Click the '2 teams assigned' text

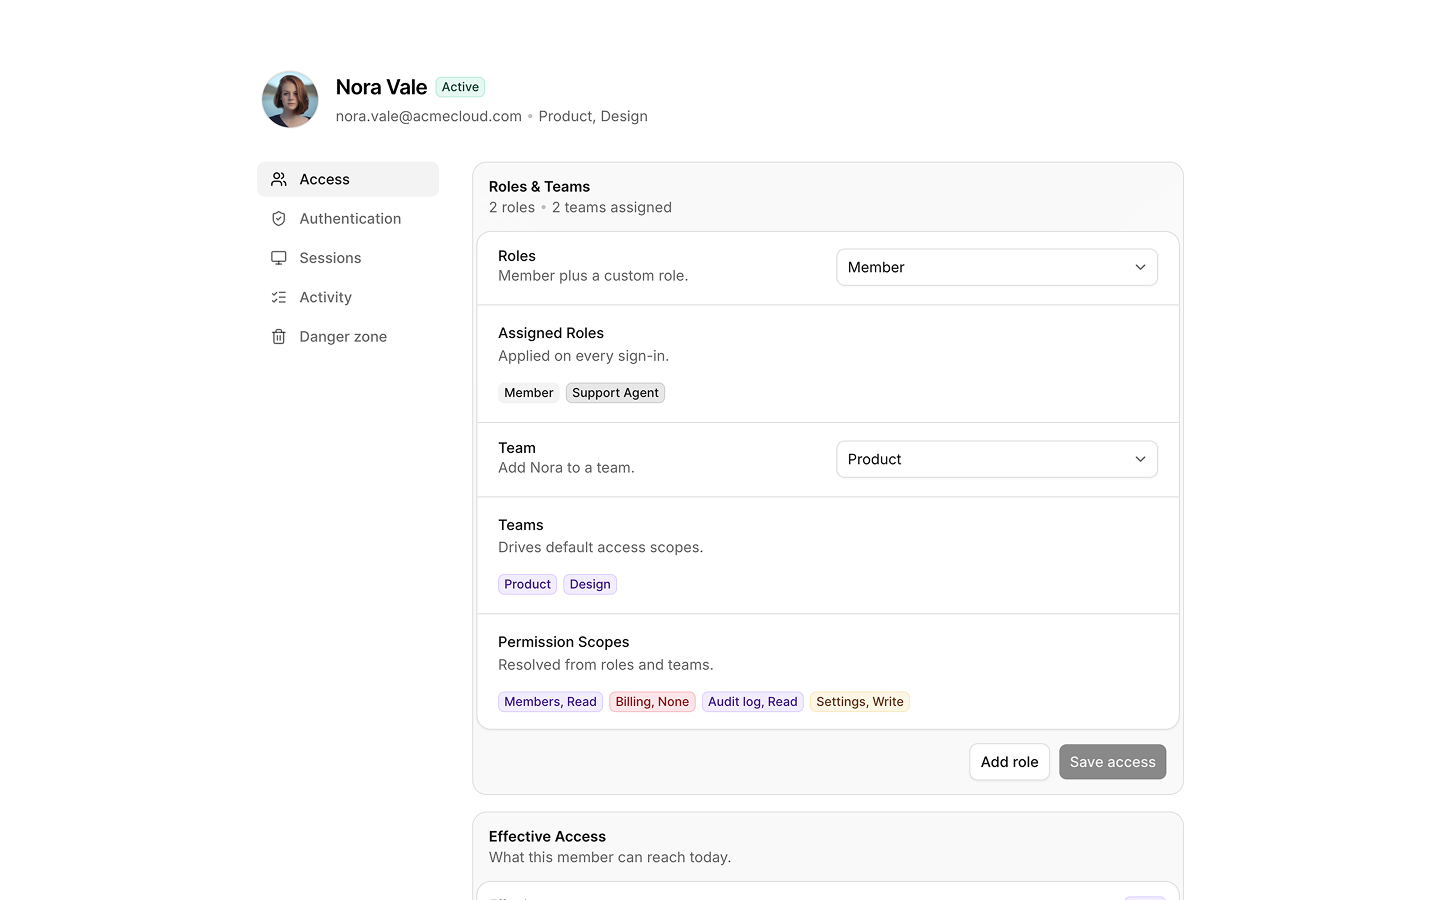tap(612, 208)
